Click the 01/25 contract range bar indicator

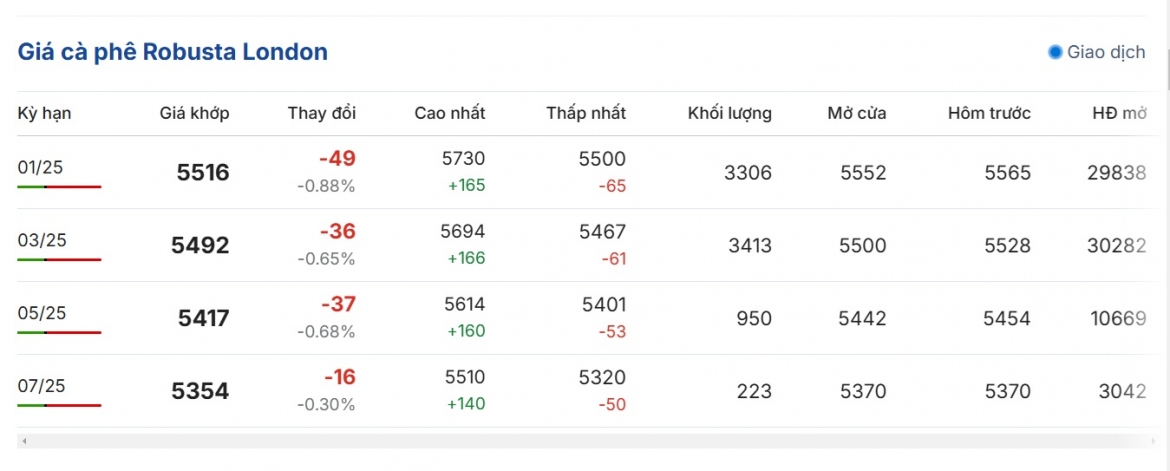(x=60, y=187)
